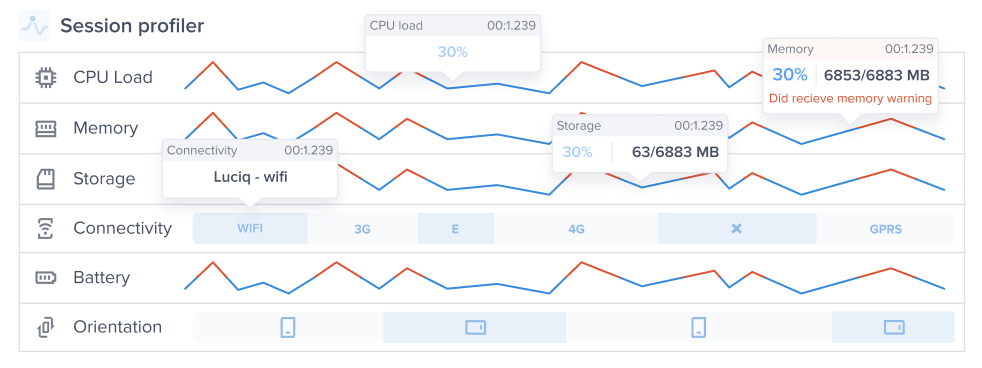Select the Connectivity signal icon
Viewport: 982px width, 368px height.
tap(46, 229)
